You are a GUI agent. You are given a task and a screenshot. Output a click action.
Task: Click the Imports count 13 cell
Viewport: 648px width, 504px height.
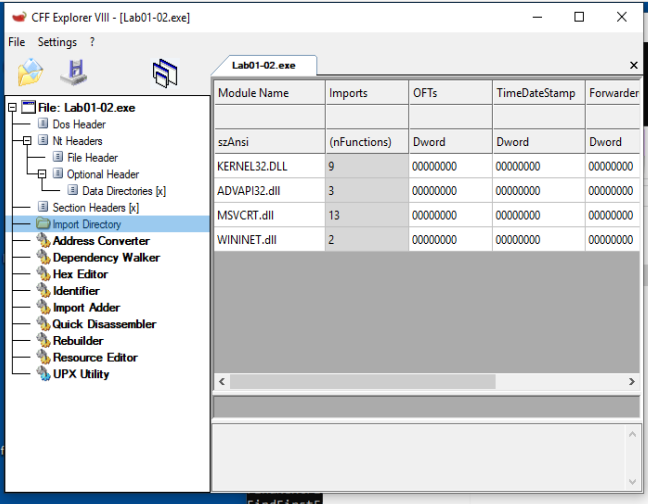(x=367, y=215)
